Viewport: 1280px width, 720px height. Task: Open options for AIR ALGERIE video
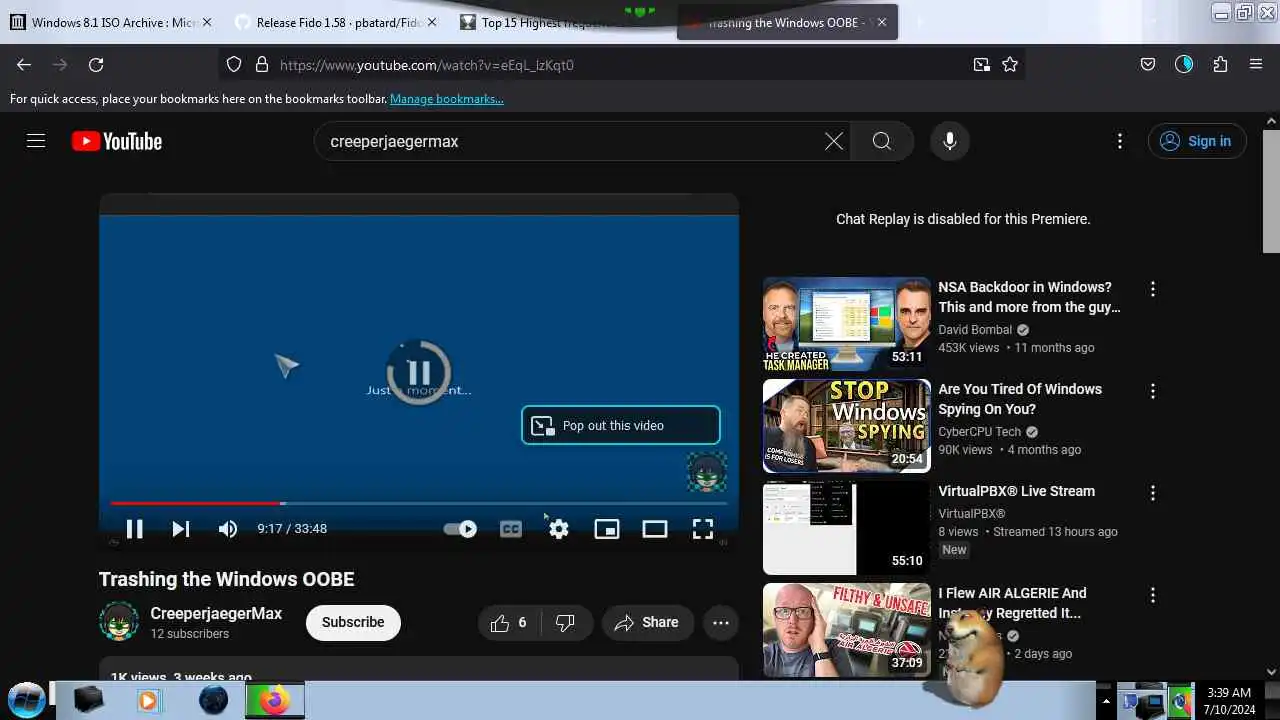click(x=1153, y=595)
